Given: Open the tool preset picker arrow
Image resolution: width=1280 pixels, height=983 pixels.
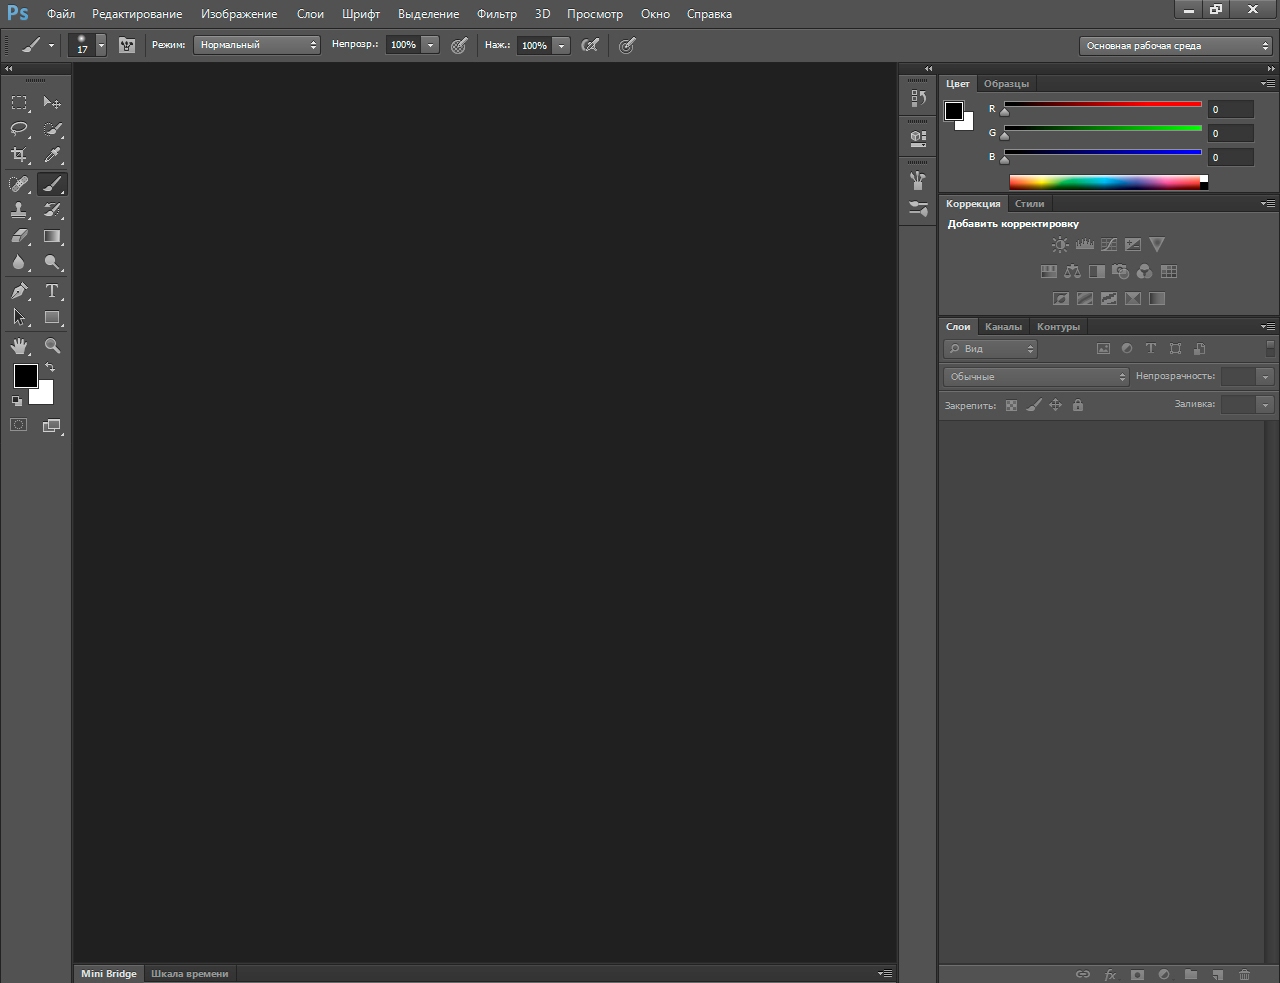Looking at the screenshot, I should point(51,45).
